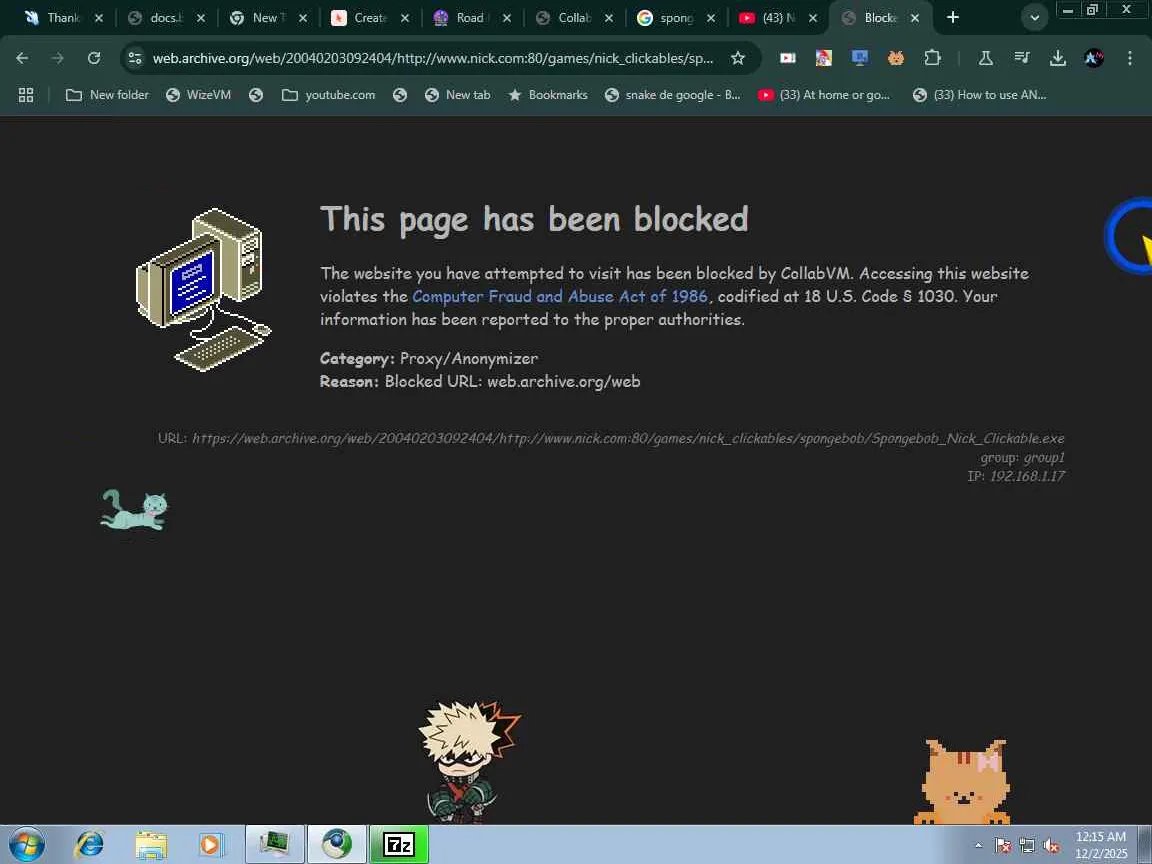
Task: Show hidden system tray icons
Action: 978,846
